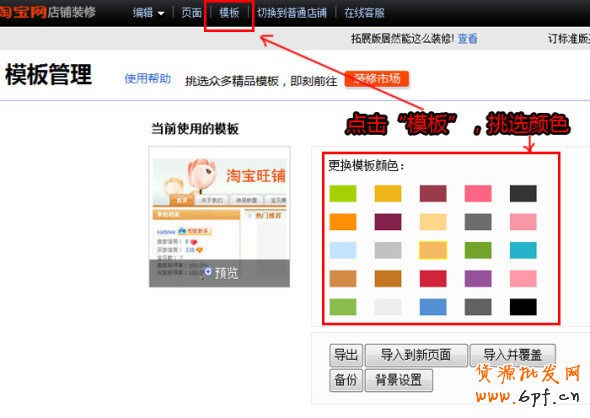Viewport: 590px width, 418px height.
Task: Open 背景设置 button
Action: (x=398, y=380)
